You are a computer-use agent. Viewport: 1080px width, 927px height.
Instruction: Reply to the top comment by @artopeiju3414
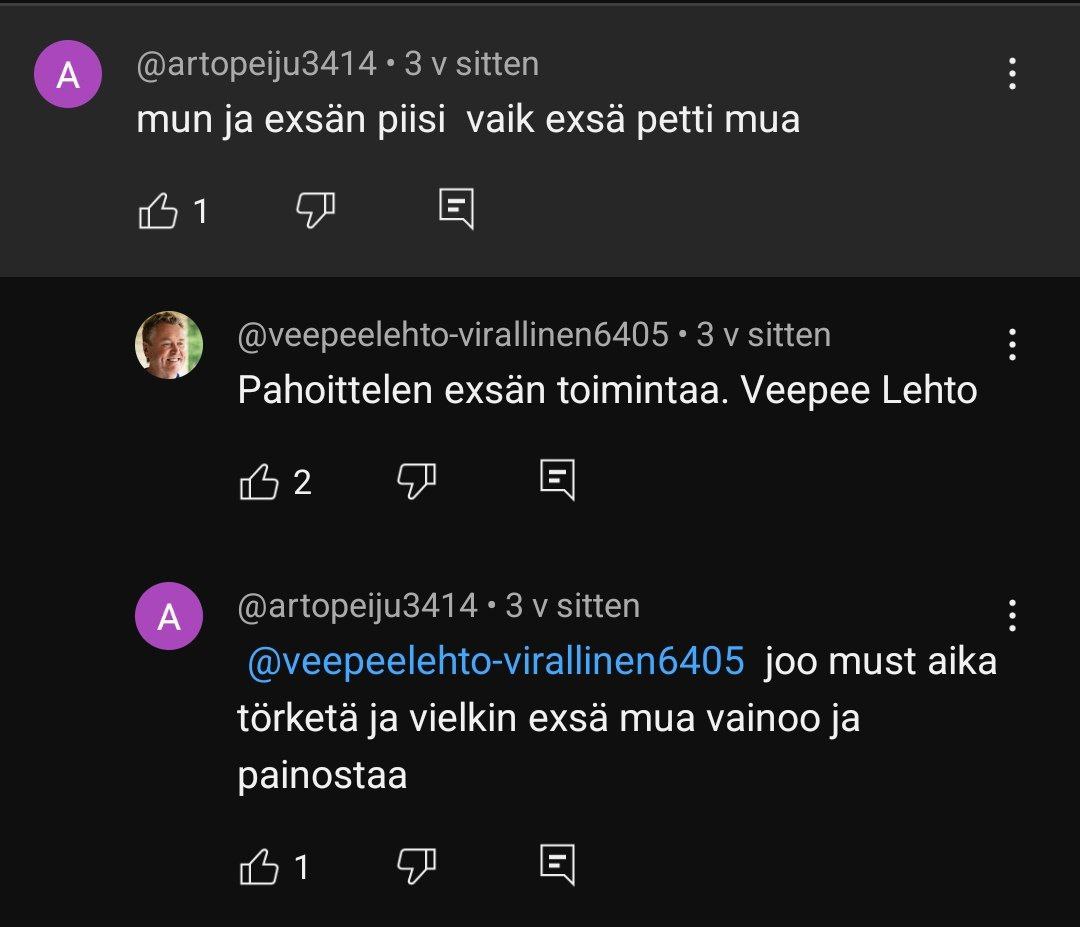coord(456,210)
